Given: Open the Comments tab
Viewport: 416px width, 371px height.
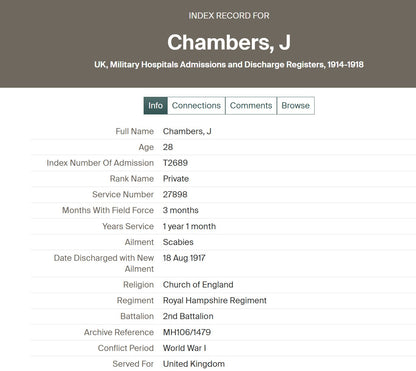Looking at the screenshot, I should tap(251, 106).
